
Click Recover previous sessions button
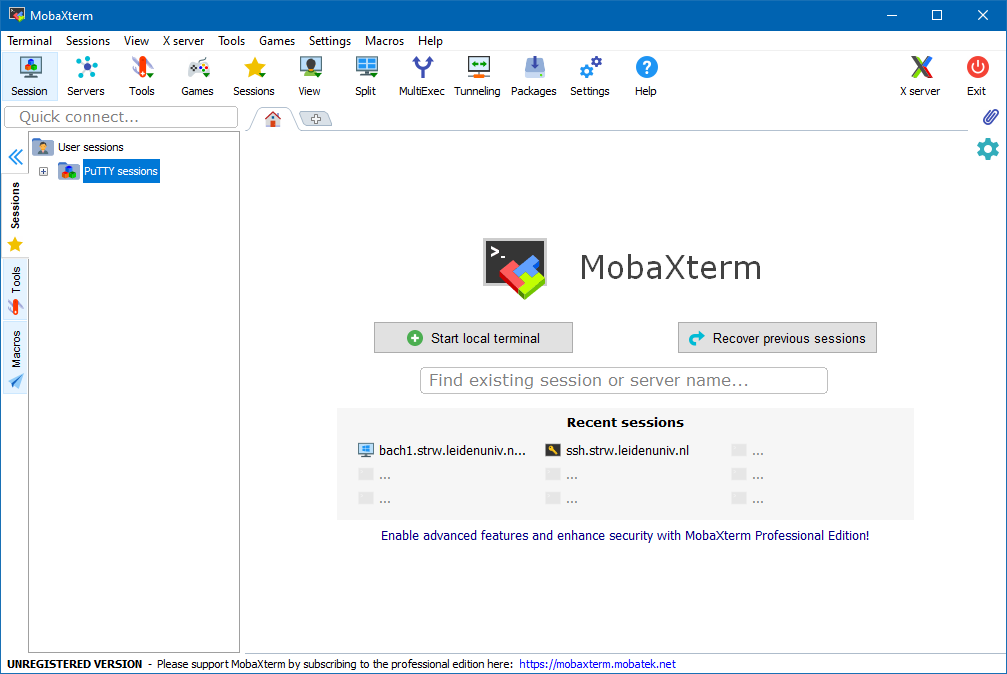[777, 338]
